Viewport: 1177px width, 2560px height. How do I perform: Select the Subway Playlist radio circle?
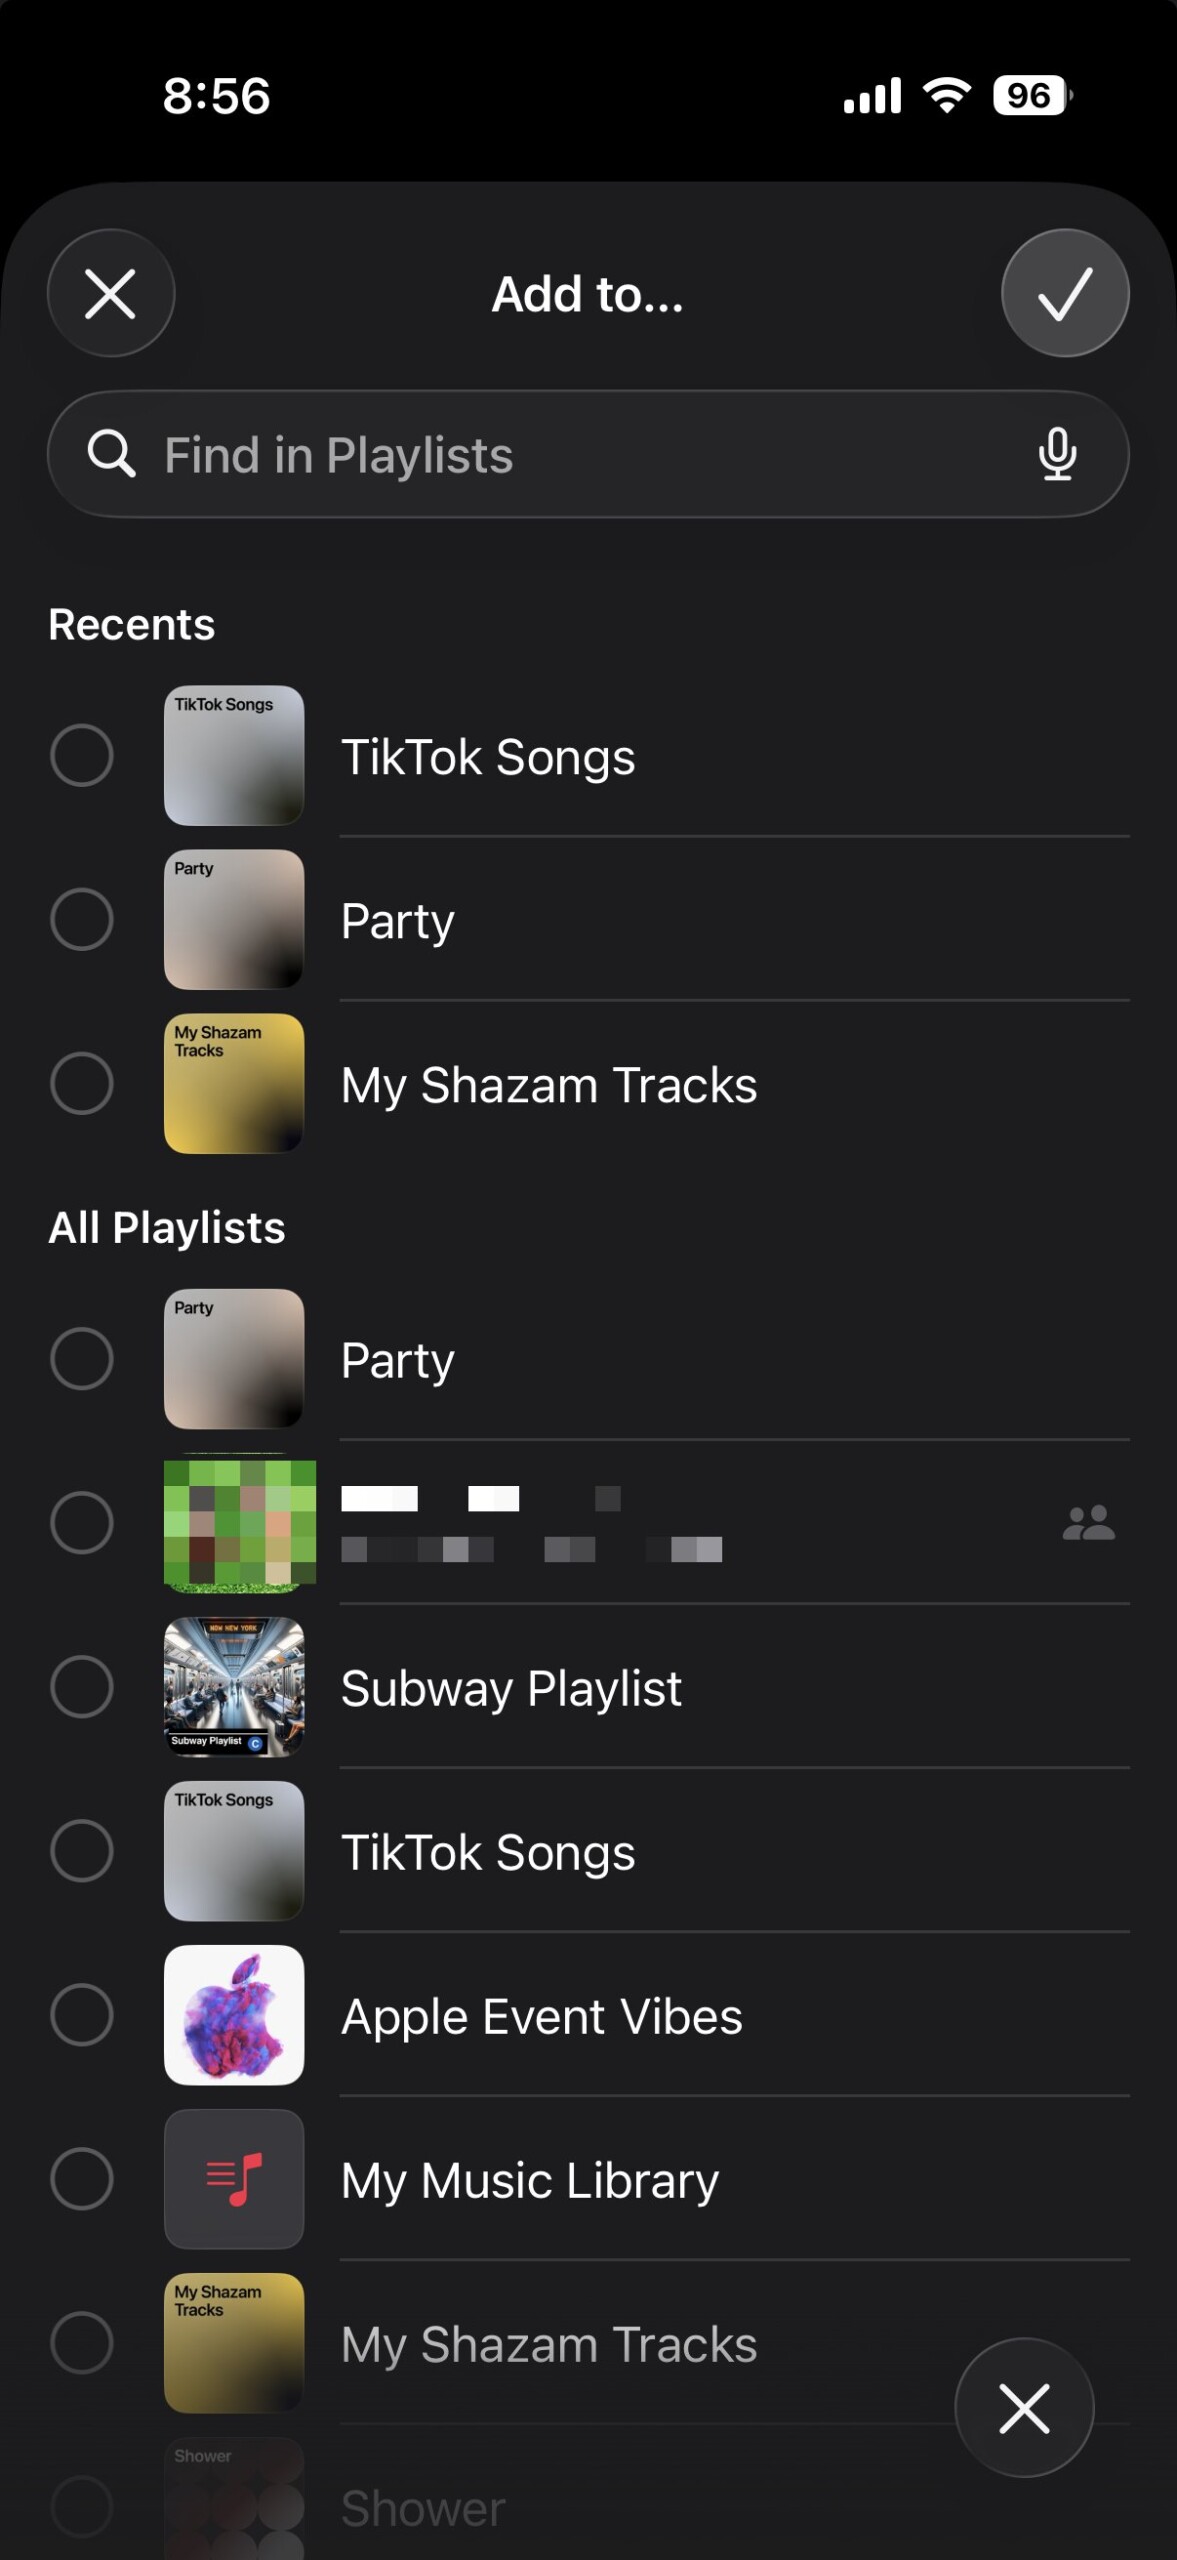pyautogui.click(x=82, y=1687)
